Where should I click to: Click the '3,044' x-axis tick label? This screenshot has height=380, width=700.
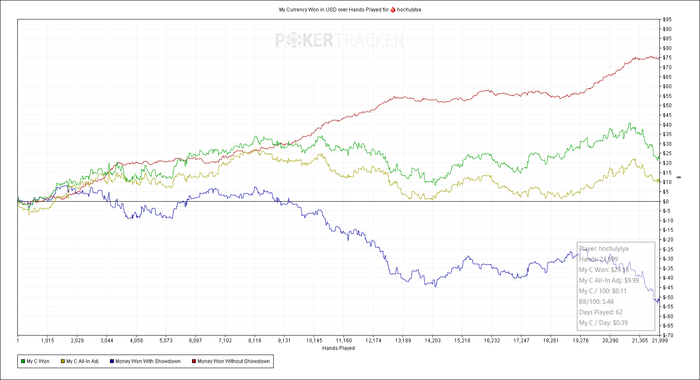107,340
